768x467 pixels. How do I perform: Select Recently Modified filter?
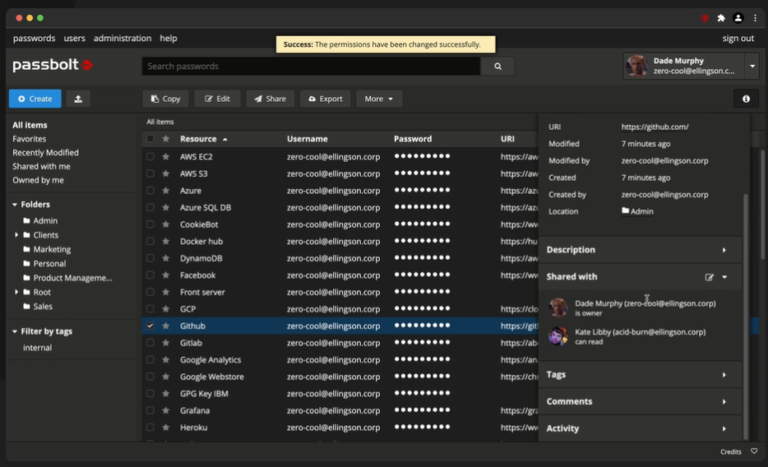point(46,152)
